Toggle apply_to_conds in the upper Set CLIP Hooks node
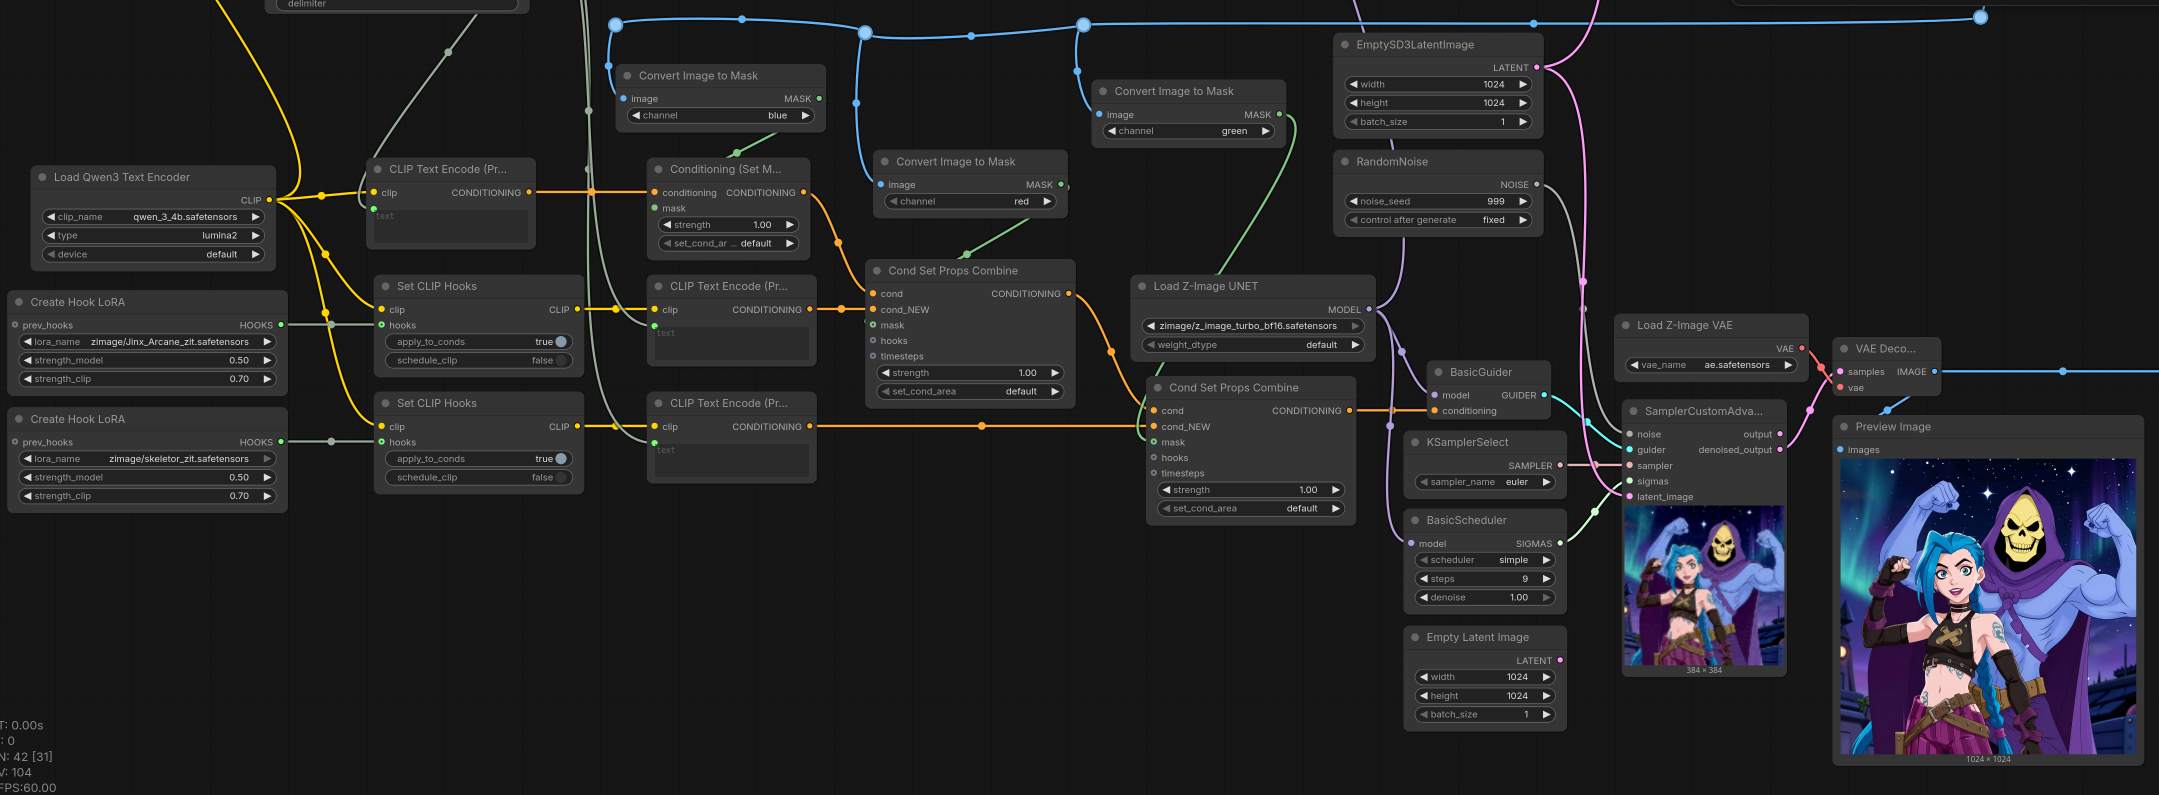 [478, 342]
